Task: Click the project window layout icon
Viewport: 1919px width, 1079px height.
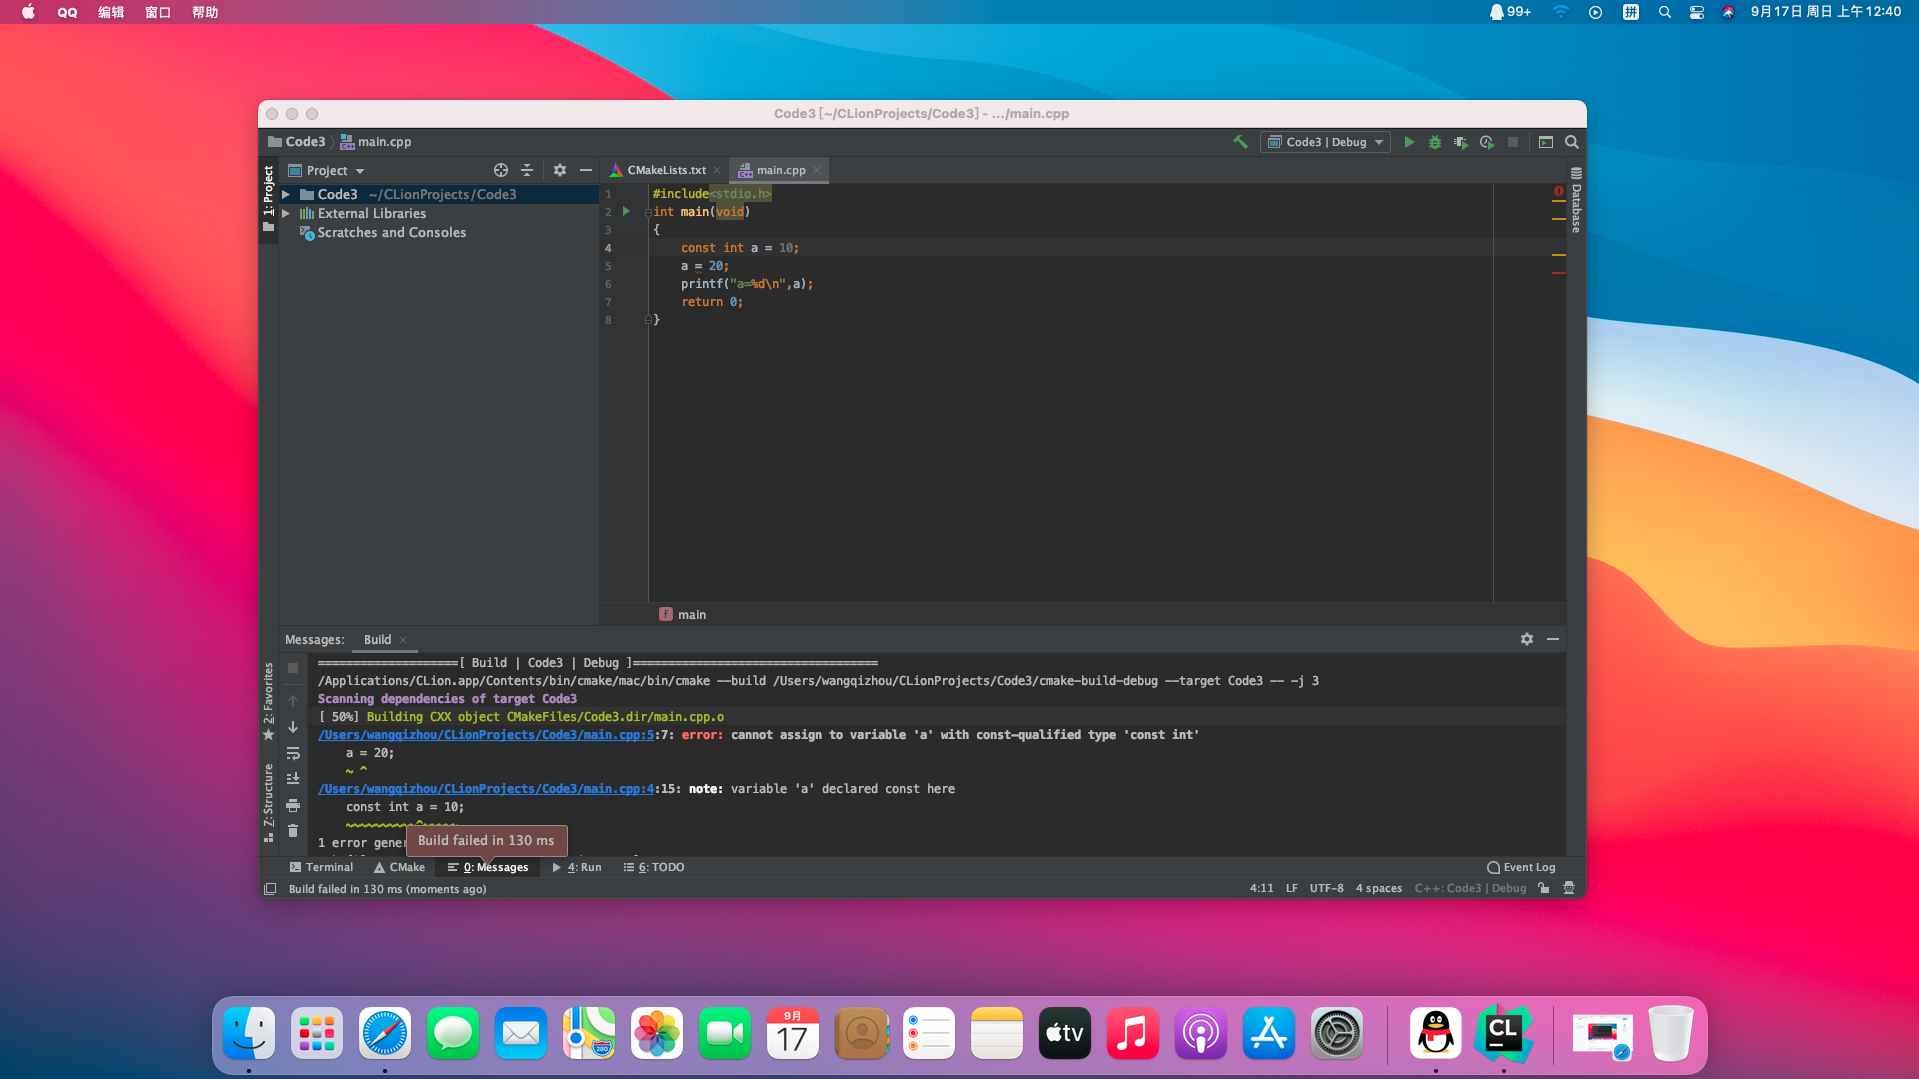Action: (x=1546, y=142)
